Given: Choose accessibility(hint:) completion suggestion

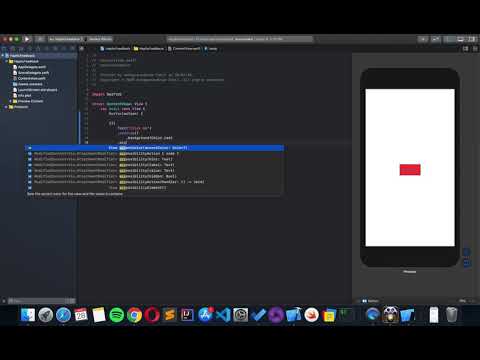Looking at the screenshot, I should (155, 159).
